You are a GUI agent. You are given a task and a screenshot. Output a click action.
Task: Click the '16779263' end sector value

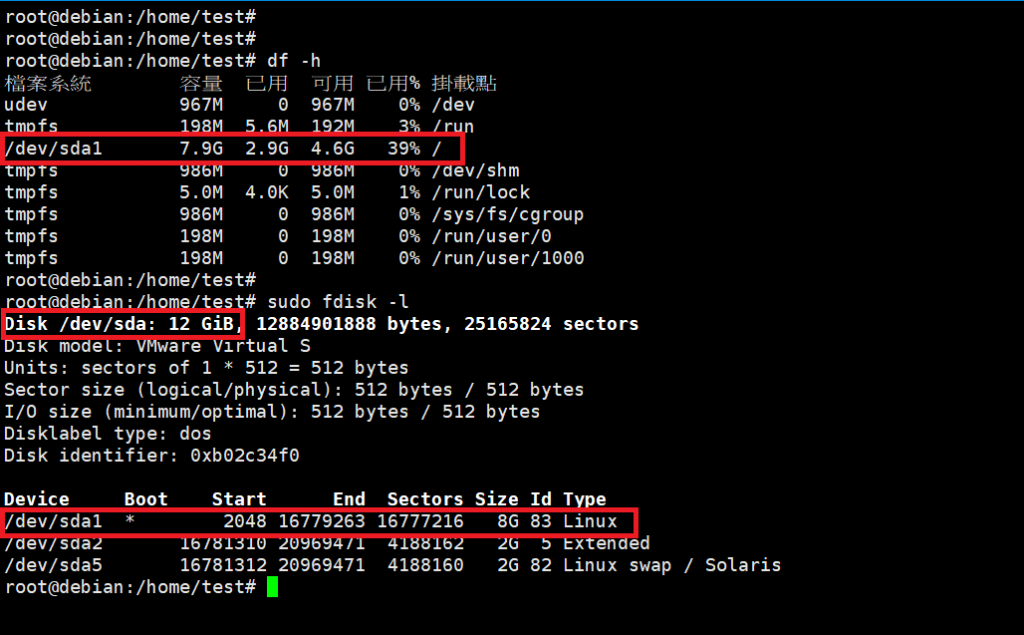(x=321, y=521)
